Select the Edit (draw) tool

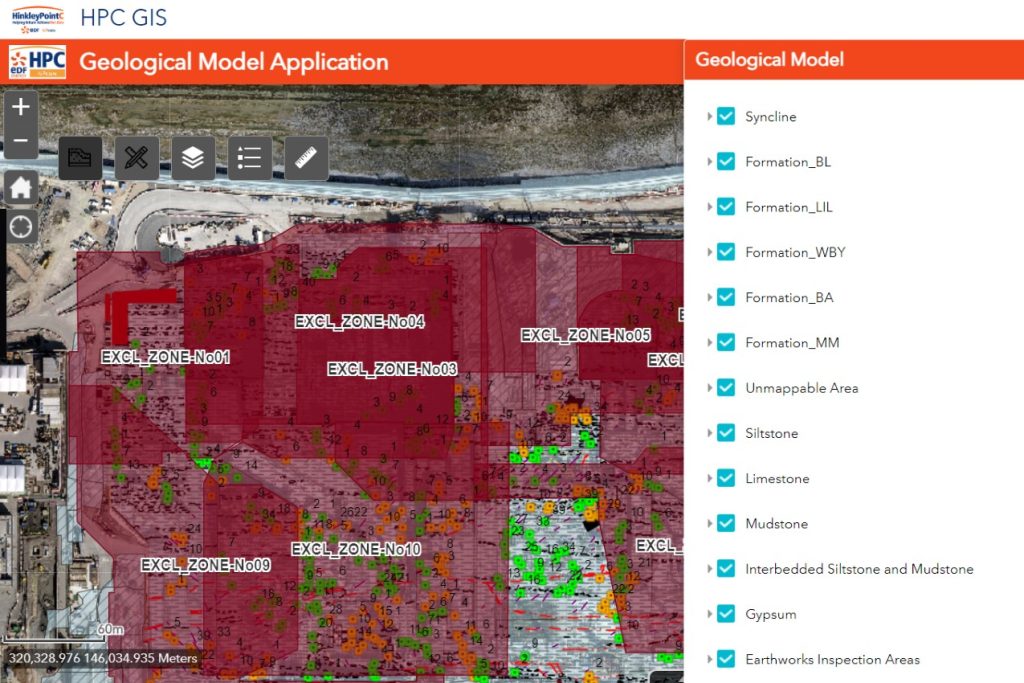tap(137, 157)
